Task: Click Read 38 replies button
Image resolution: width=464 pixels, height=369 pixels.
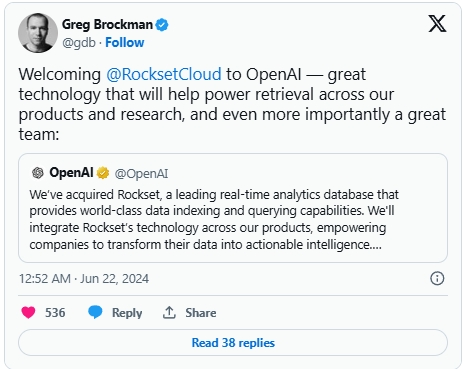Action: (x=233, y=343)
